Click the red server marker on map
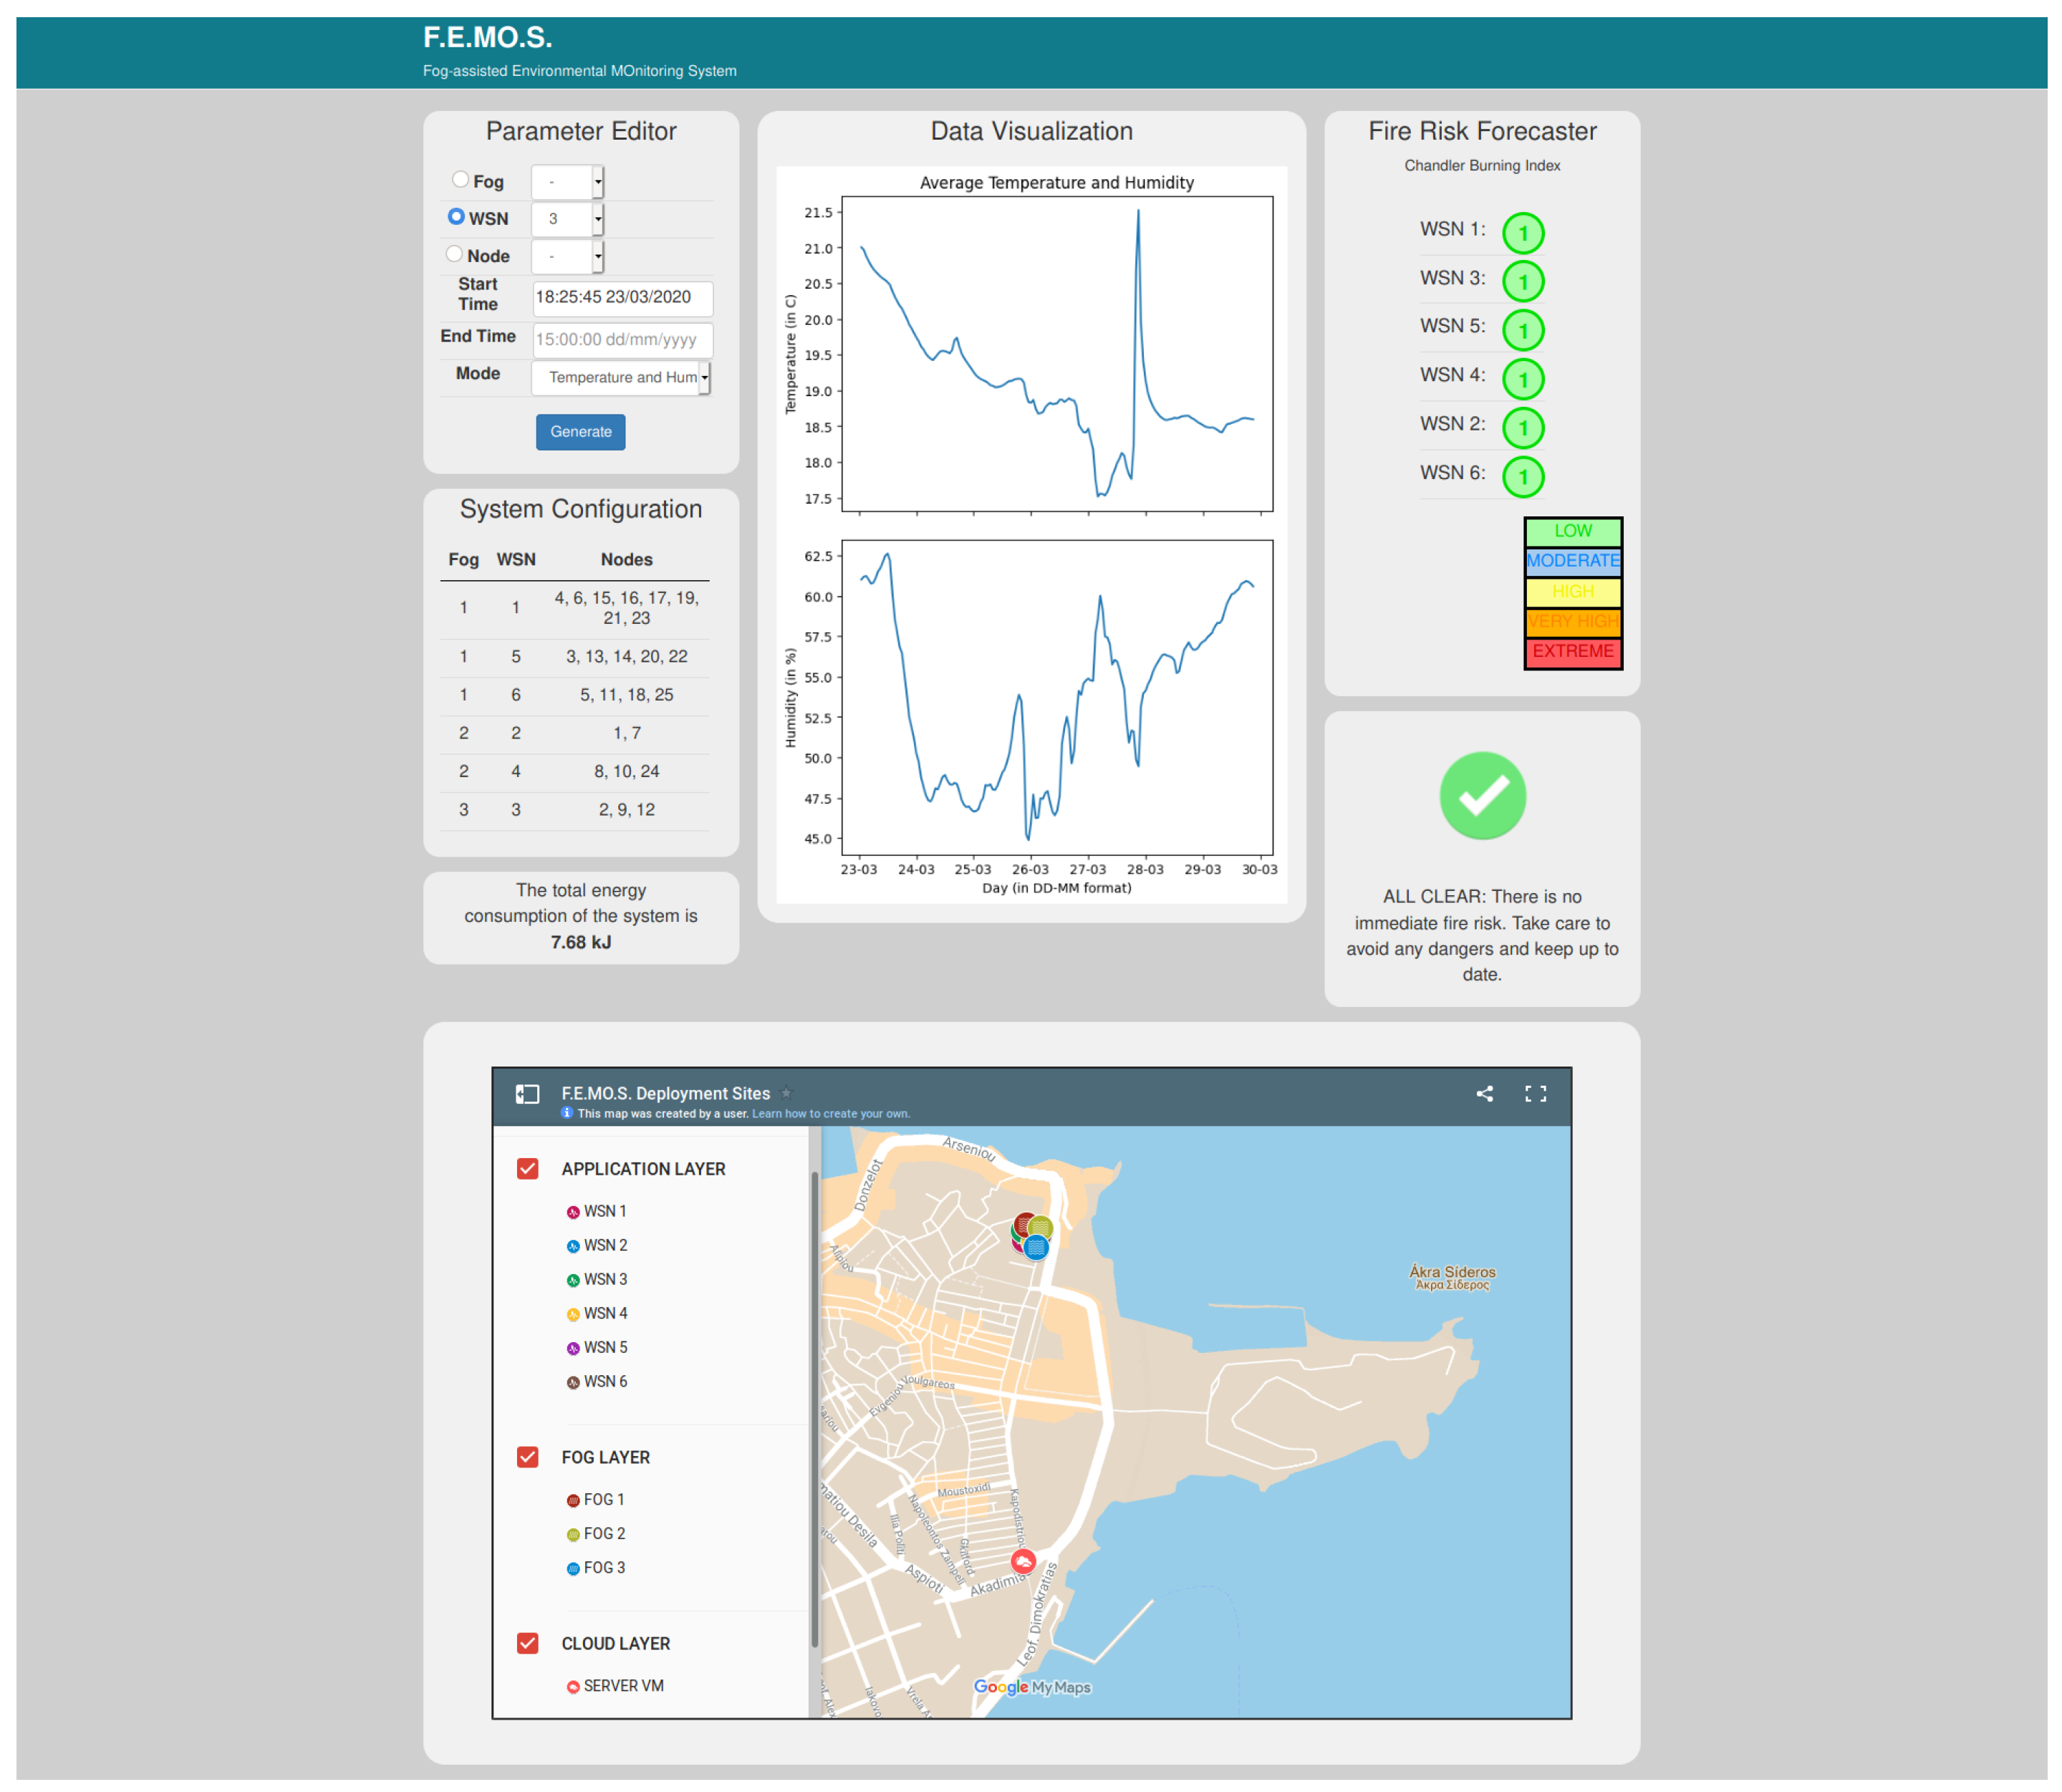Screen dimensions: 2062x1792 click(x=1022, y=1561)
